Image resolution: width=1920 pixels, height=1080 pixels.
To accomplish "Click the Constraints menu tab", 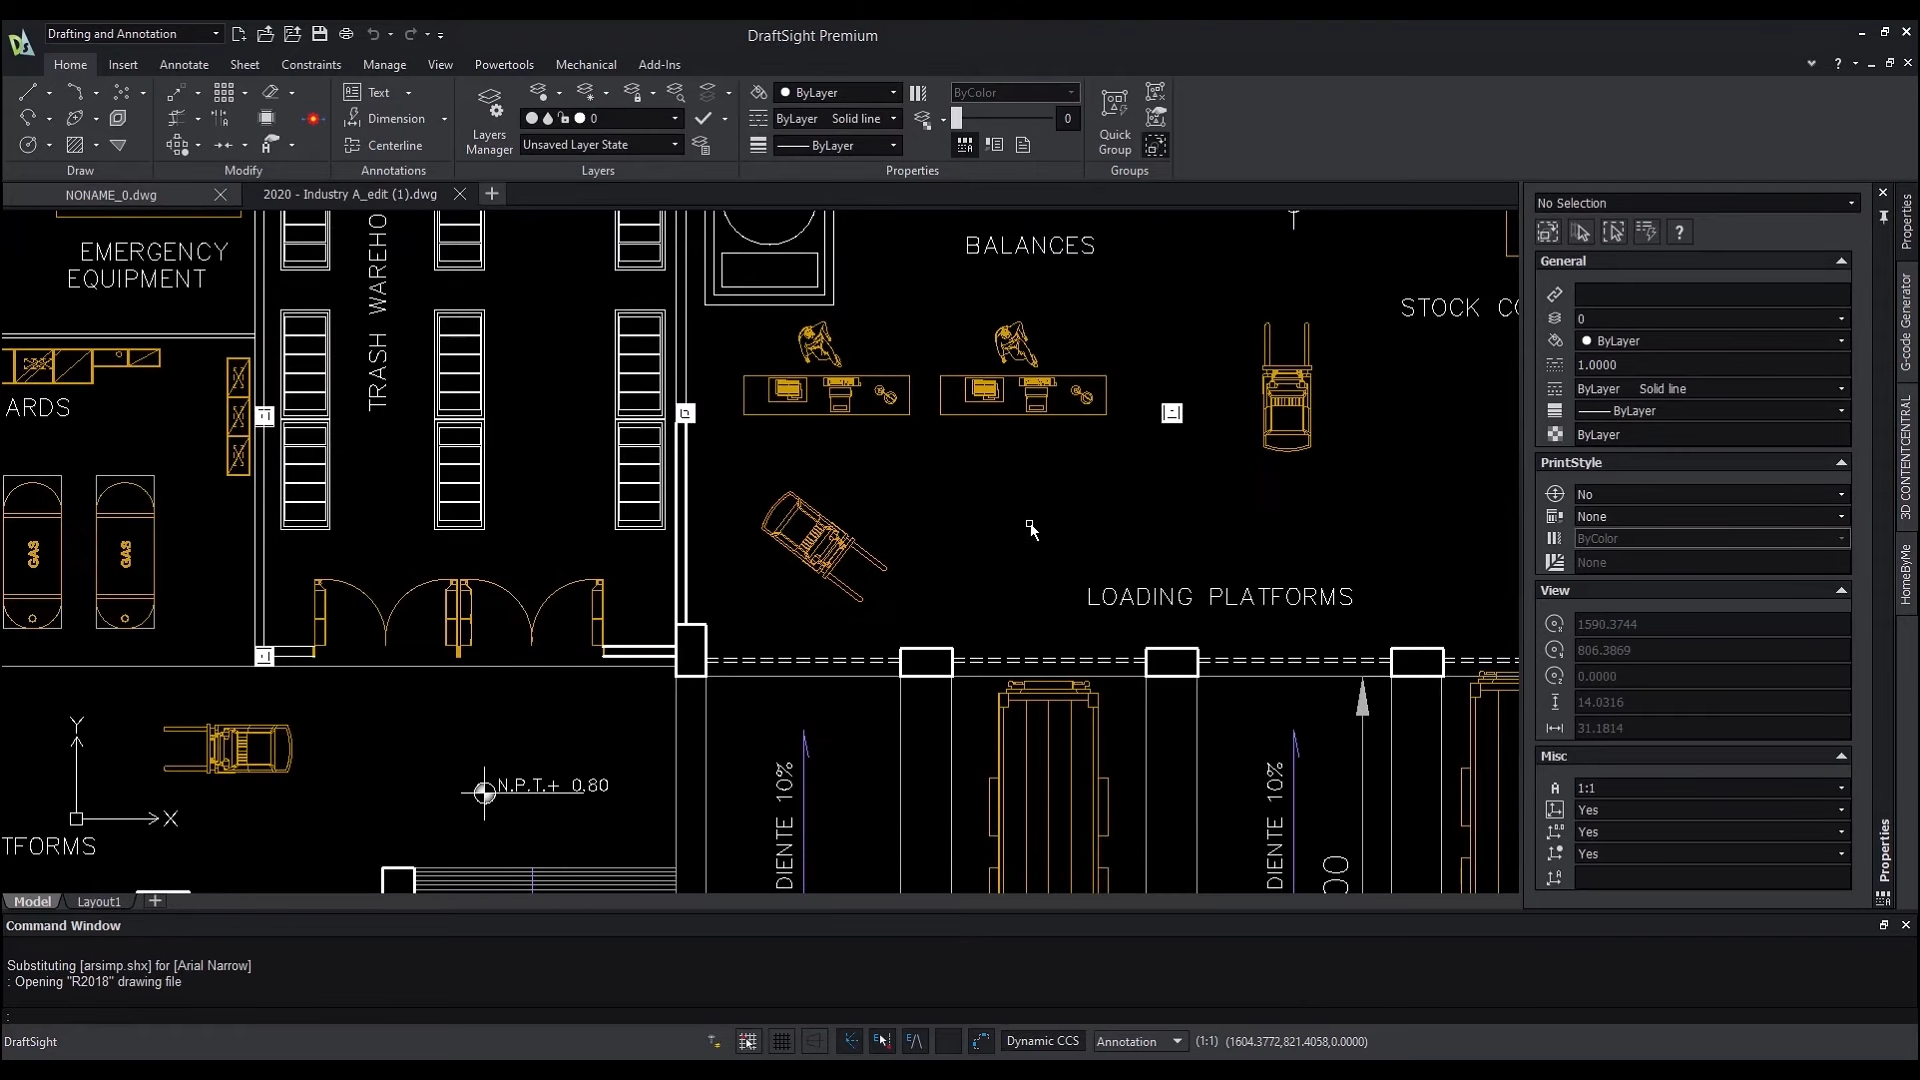I will pos(311,65).
